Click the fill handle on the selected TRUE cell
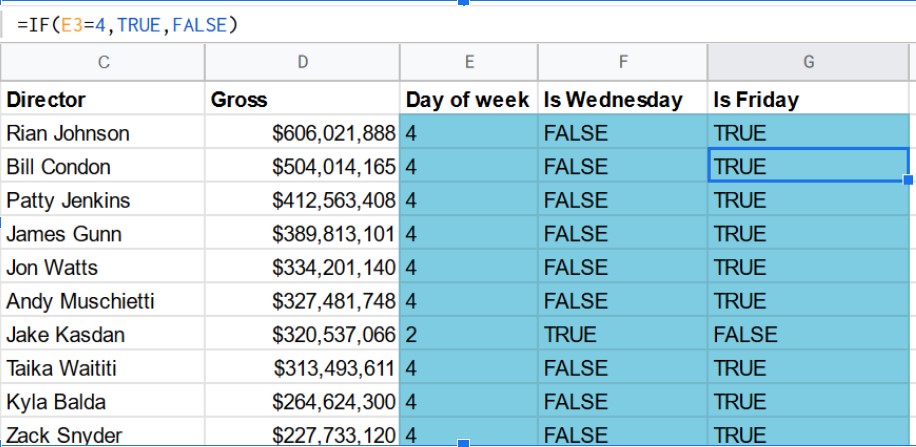Screen dimensions: 916x447 pyautogui.click(x=908, y=181)
